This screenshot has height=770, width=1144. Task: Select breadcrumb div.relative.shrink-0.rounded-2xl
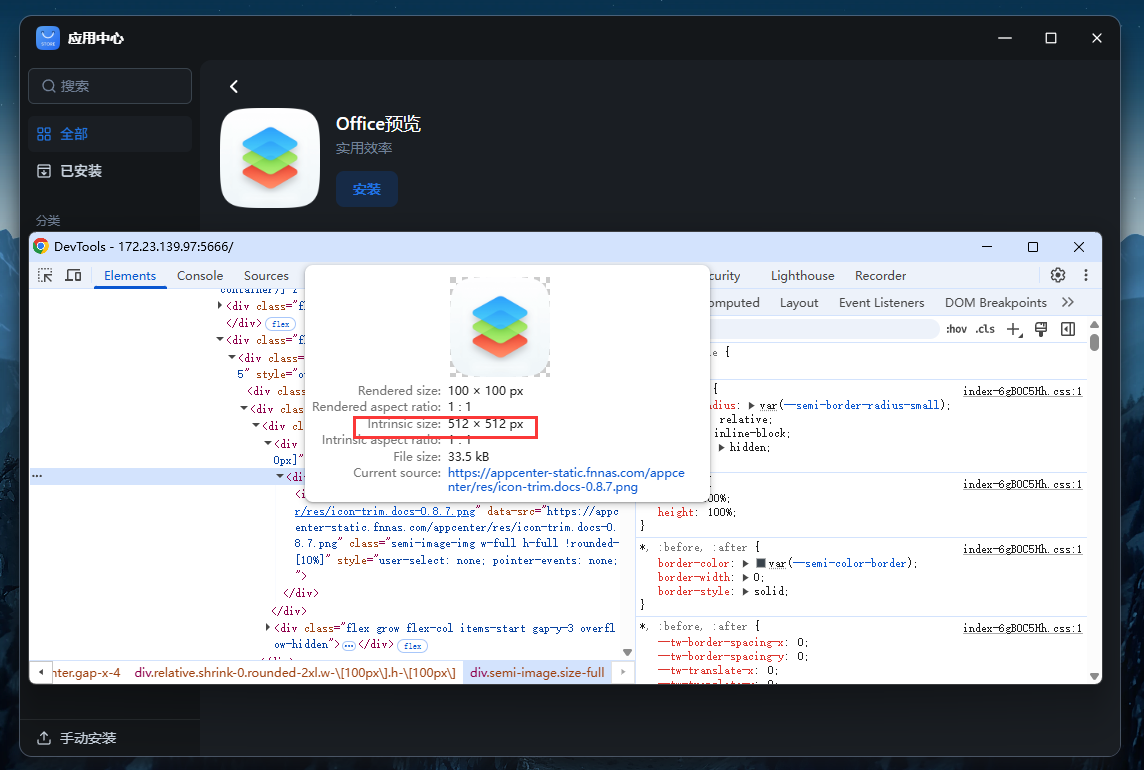295,672
